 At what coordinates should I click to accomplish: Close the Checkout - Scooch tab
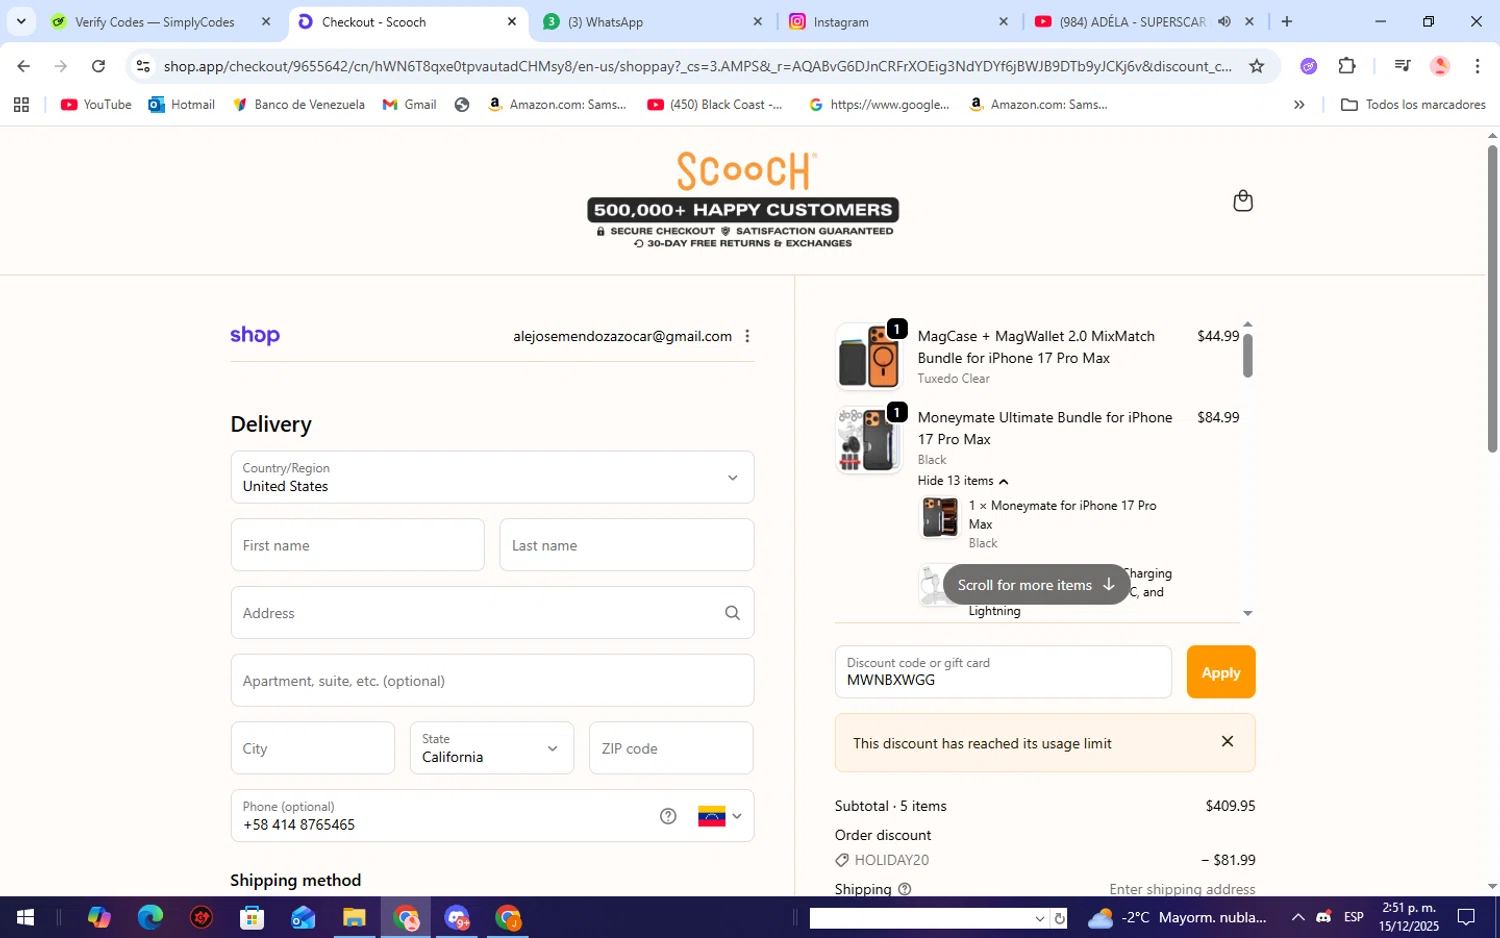tap(511, 21)
